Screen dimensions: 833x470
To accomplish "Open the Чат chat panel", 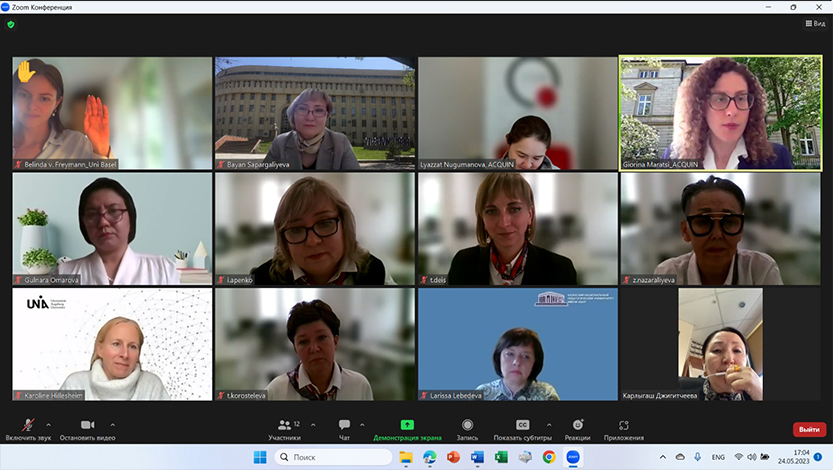I will click(344, 426).
